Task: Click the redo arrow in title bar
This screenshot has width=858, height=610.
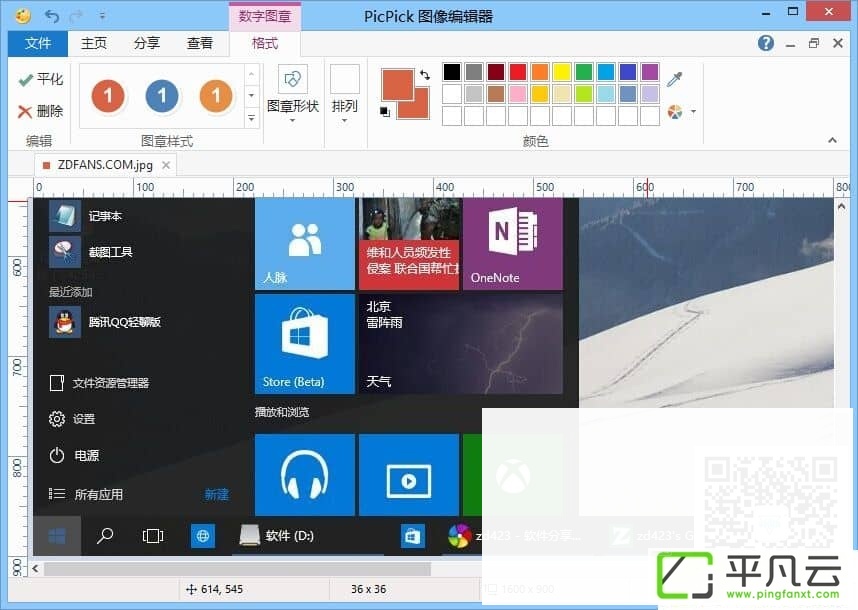Action: (x=76, y=16)
